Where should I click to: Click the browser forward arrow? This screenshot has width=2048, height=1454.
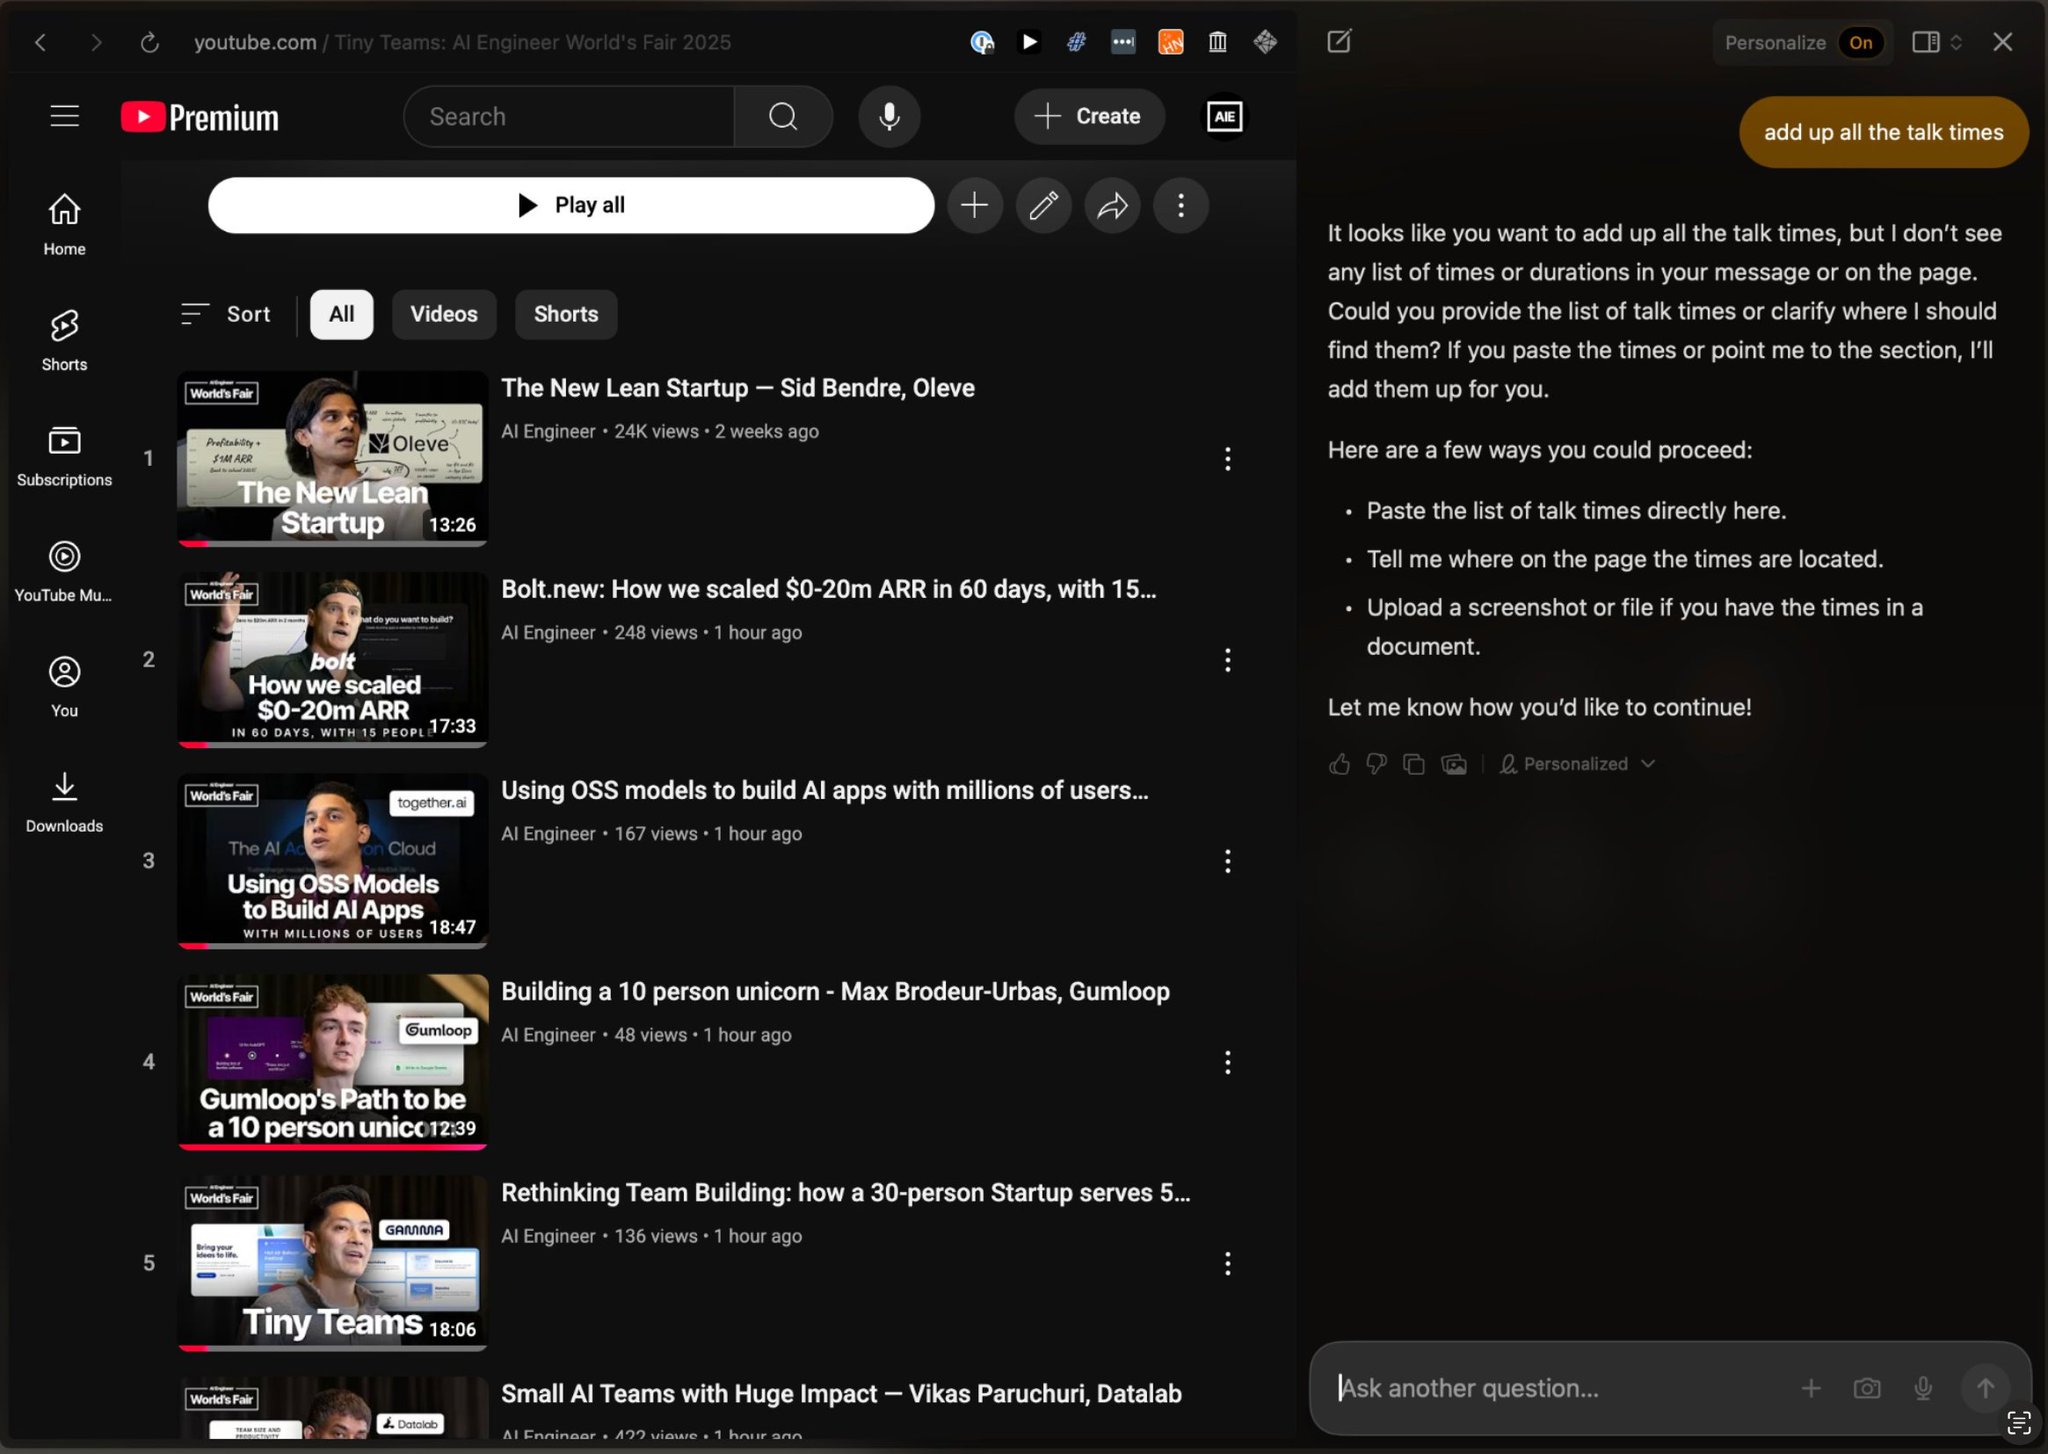tap(95, 42)
